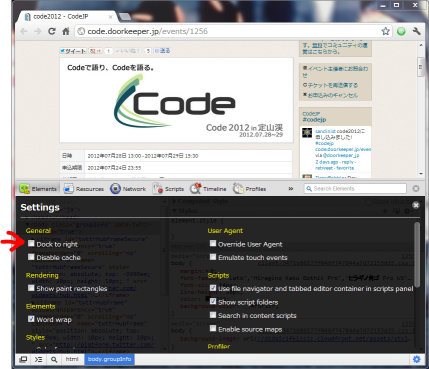
Task: Switch to the Network panel
Action: coord(128,189)
